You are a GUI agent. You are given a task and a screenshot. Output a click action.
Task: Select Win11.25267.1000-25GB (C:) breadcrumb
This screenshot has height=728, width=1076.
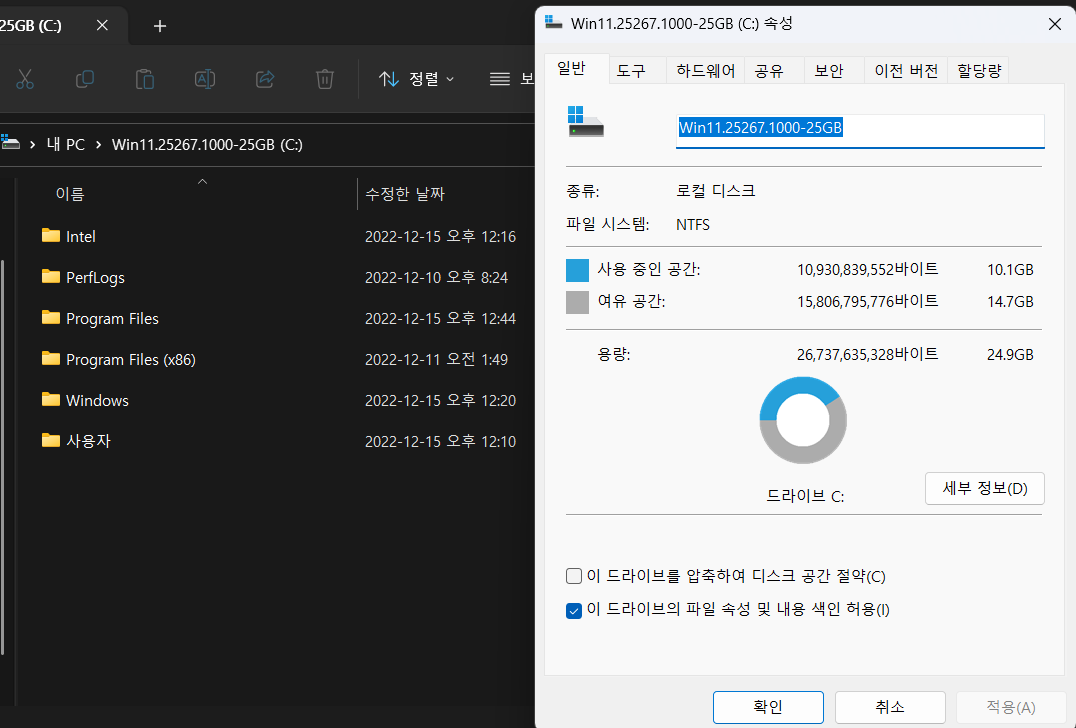click(207, 145)
